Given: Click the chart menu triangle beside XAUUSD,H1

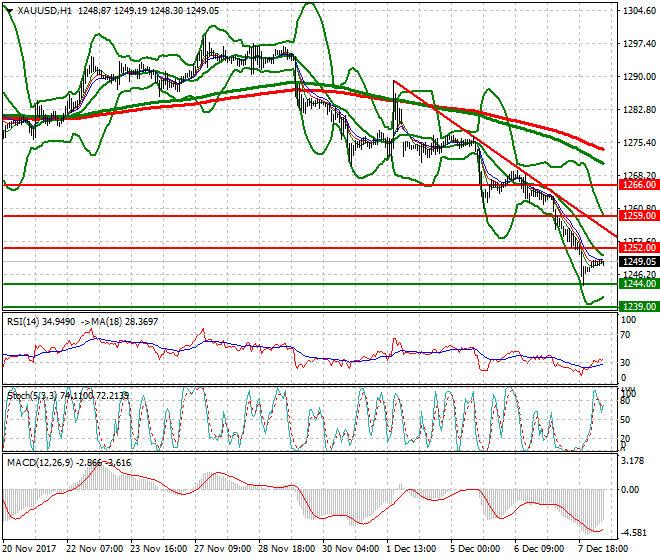Looking at the screenshot, I should coord(9,10).
